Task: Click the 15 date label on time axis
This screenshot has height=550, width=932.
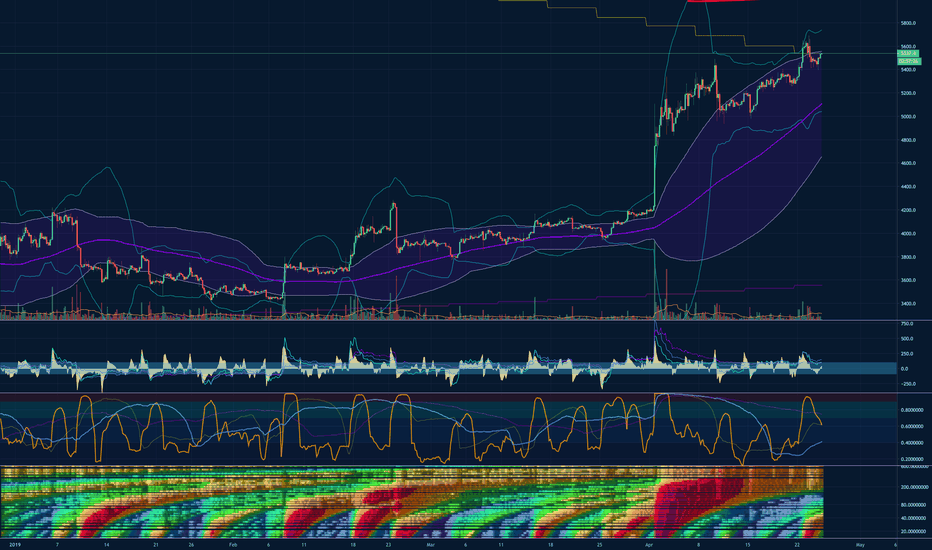Action: (x=747, y=545)
